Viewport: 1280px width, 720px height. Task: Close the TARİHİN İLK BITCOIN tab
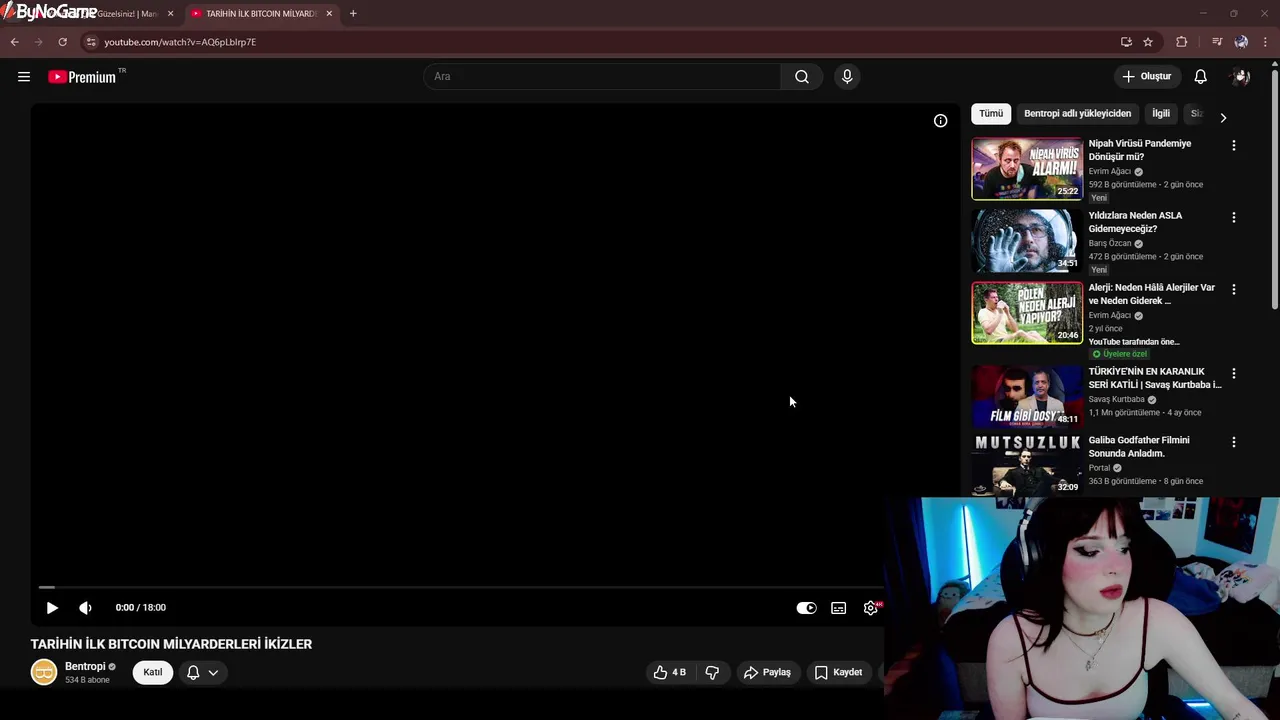tap(329, 14)
